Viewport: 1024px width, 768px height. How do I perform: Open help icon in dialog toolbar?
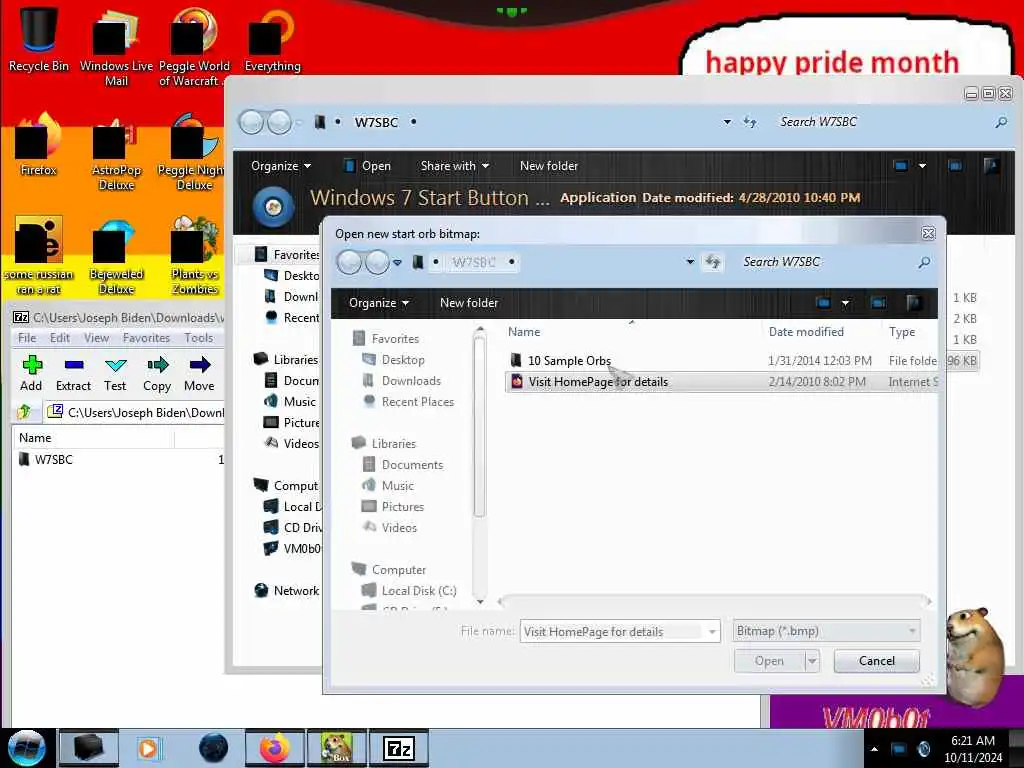click(x=914, y=302)
